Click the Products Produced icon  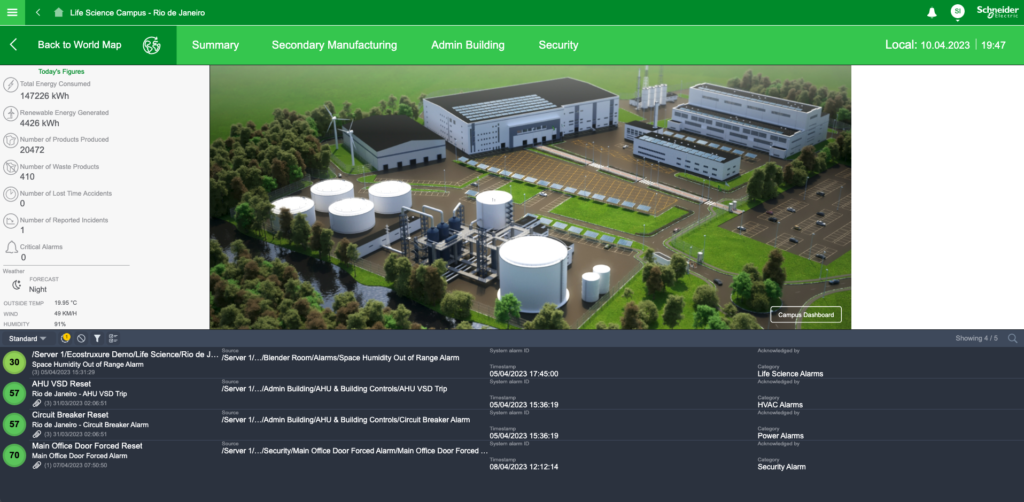click(10, 140)
